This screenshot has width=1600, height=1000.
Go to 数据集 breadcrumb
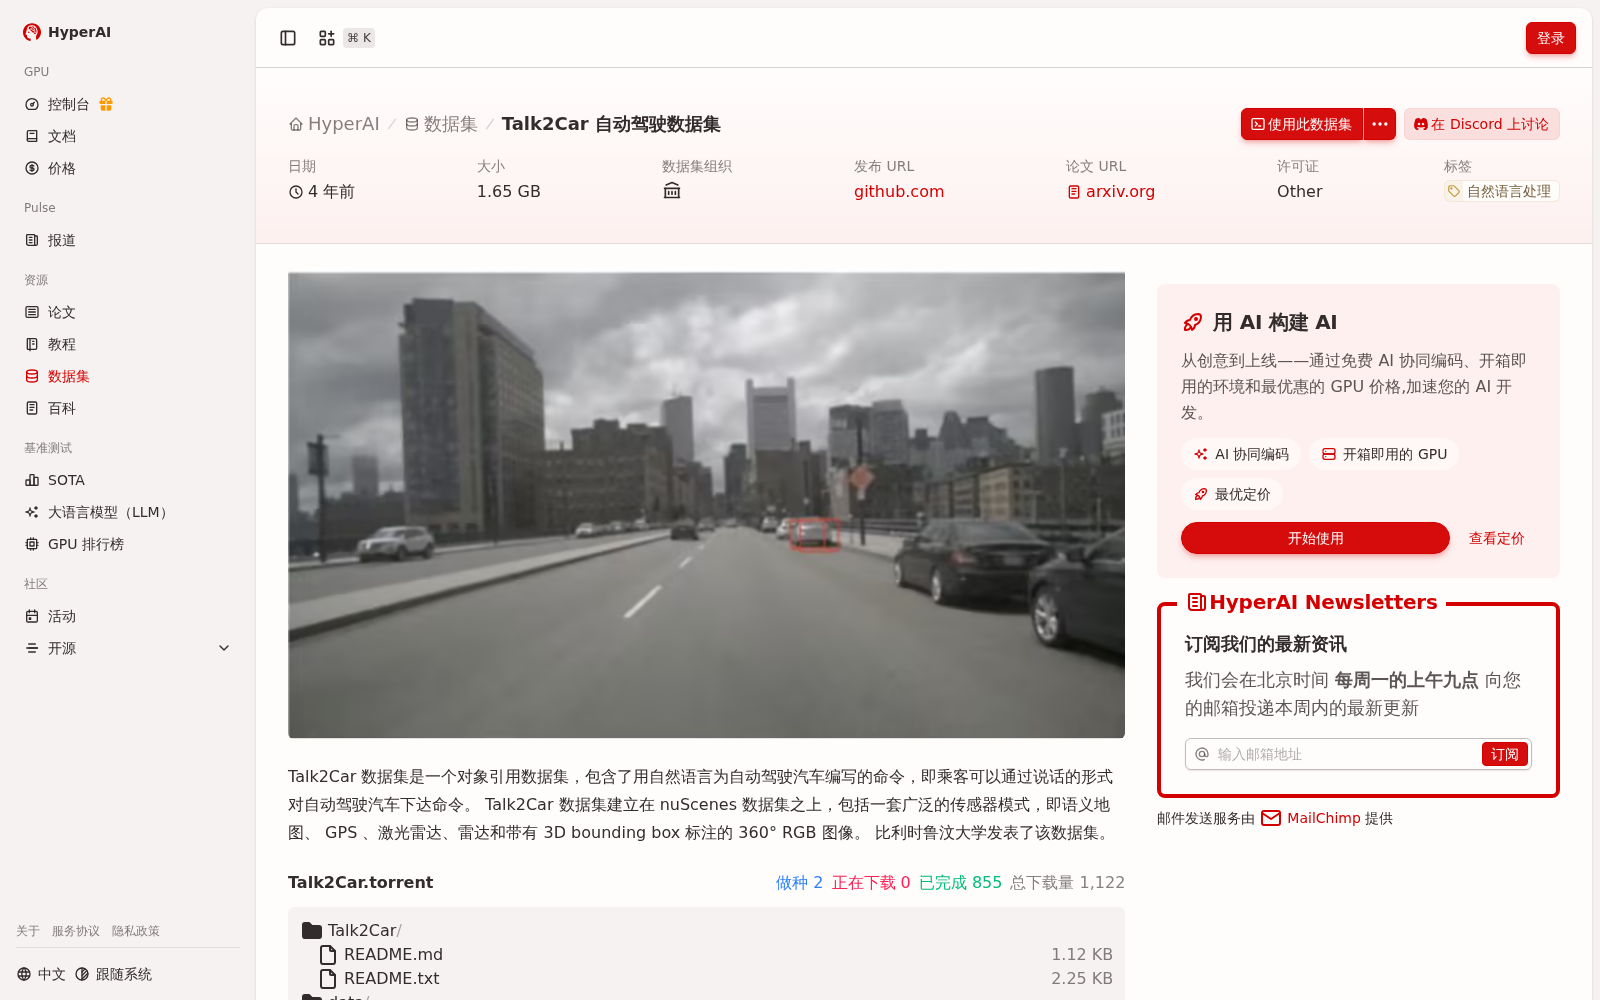click(x=441, y=124)
